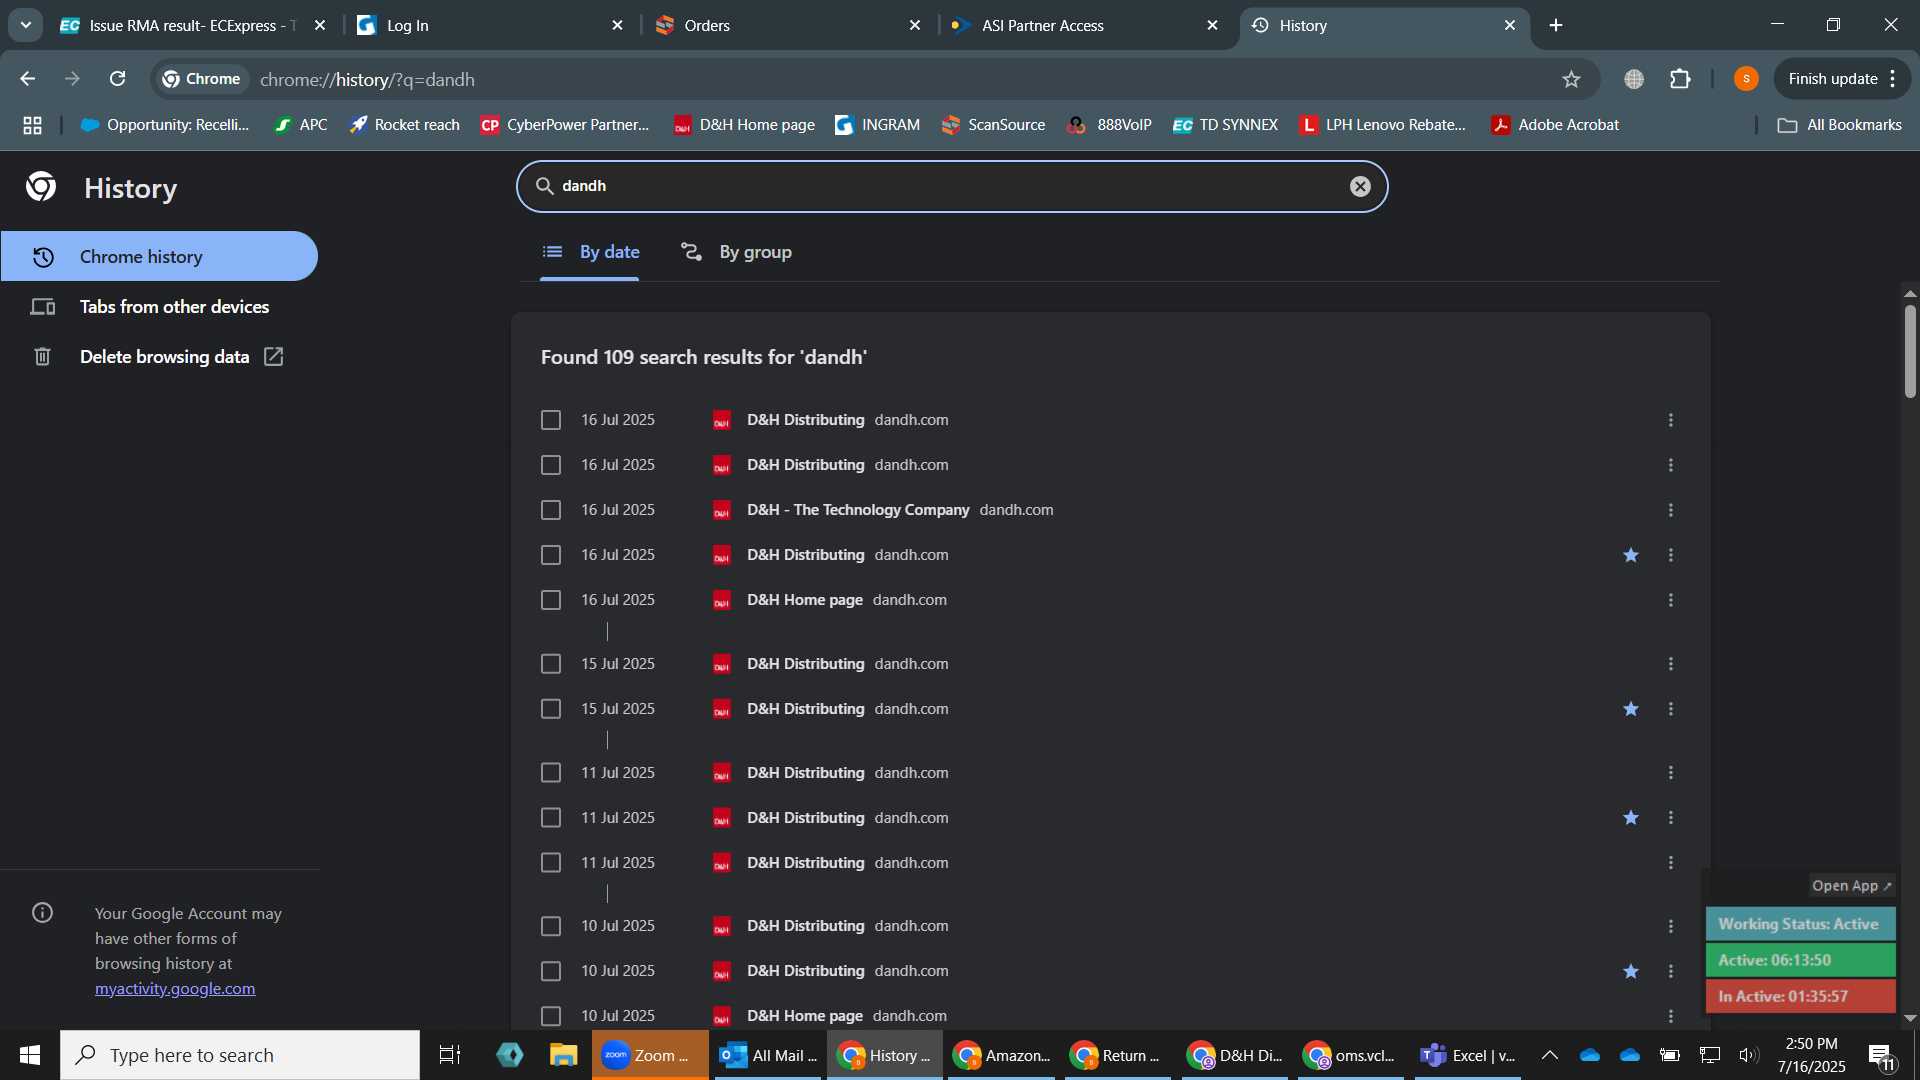Screen dimensions: 1920x1080
Task: Check the first 11 Jul D&H Distributing entry
Action: coord(551,773)
